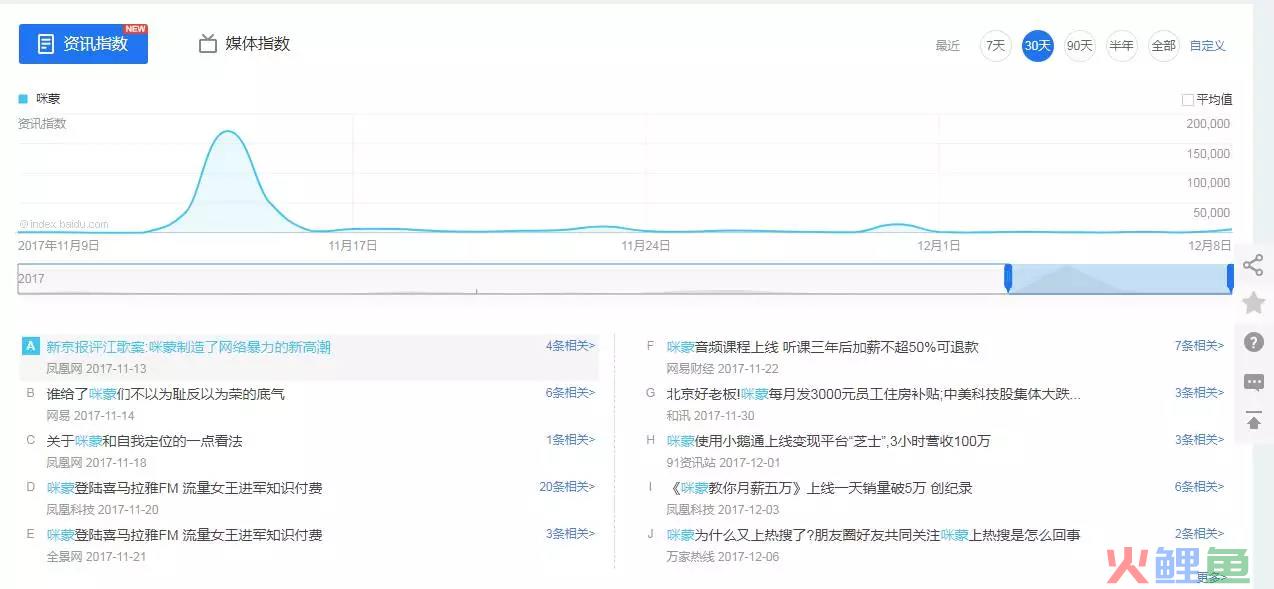Expand 6条相关 for item B
1274x589 pixels.
coord(570,393)
